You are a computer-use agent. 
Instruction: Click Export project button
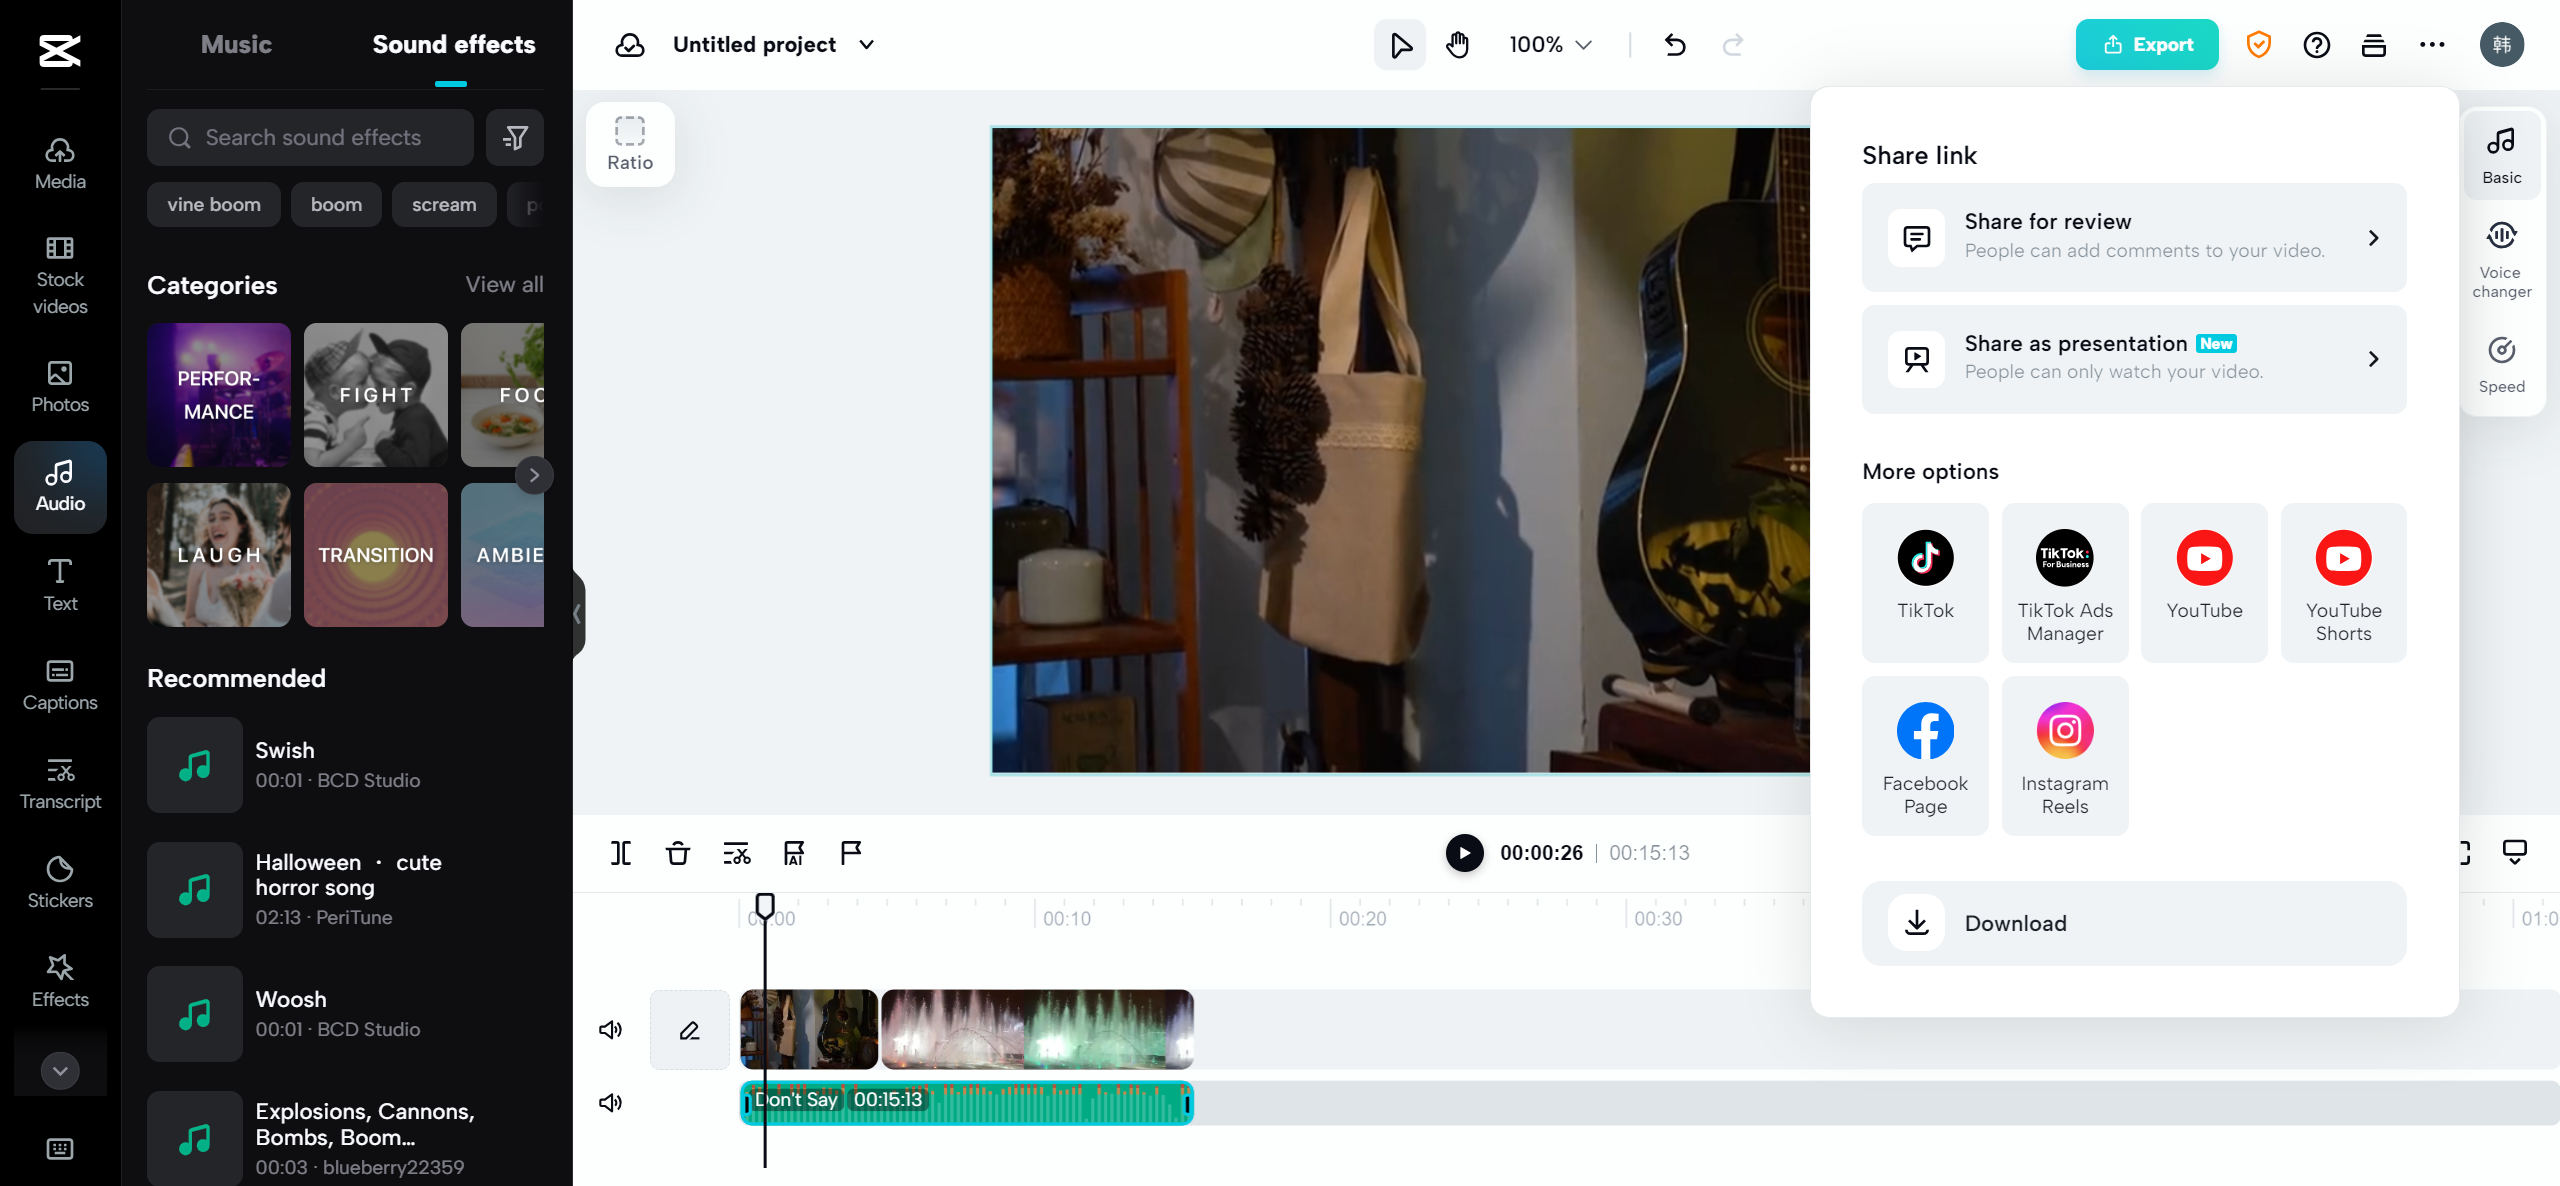click(2145, 44)
